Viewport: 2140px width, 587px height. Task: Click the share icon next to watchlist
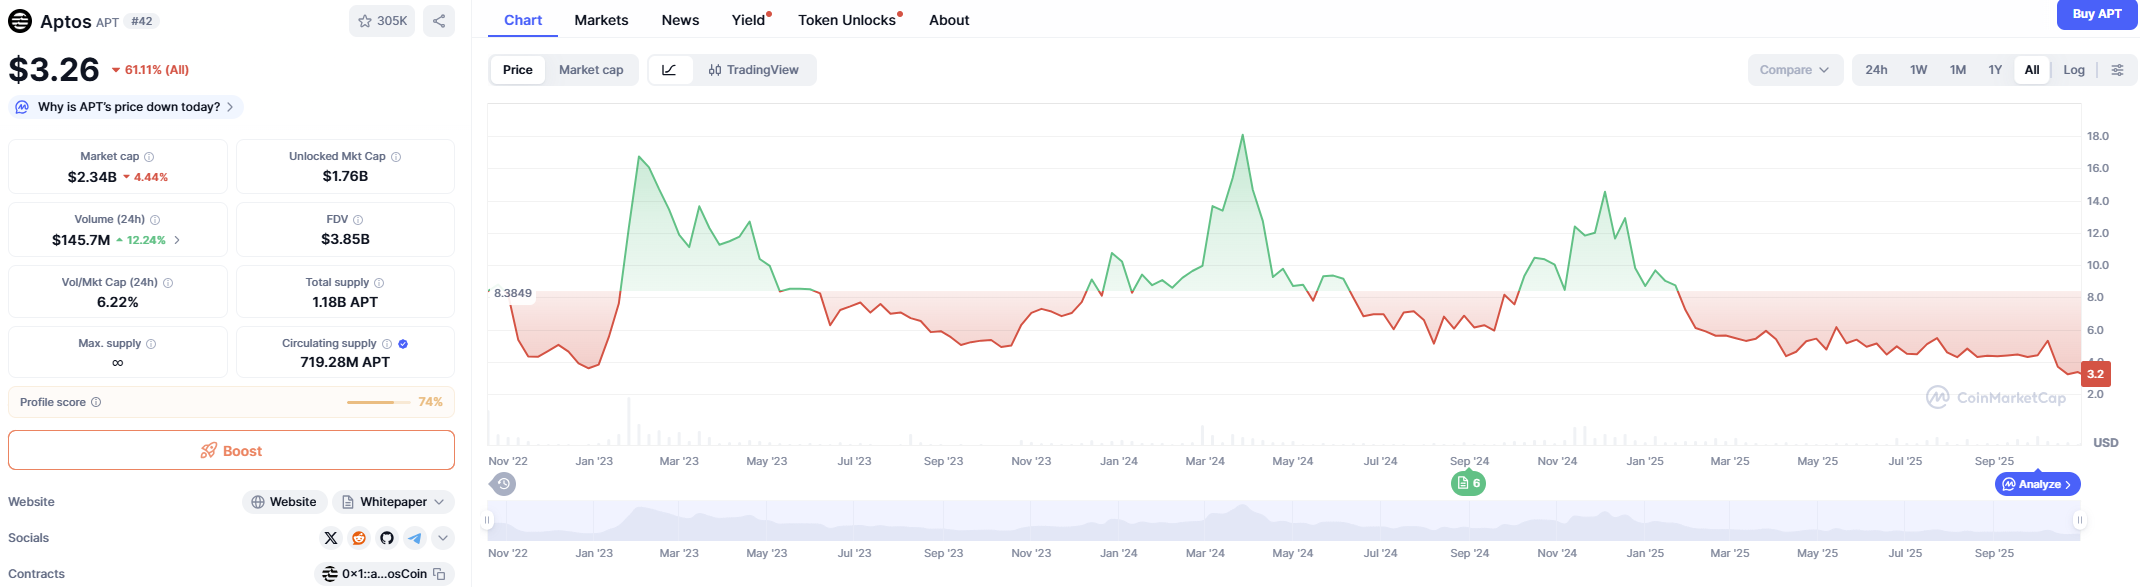[439, 21]
